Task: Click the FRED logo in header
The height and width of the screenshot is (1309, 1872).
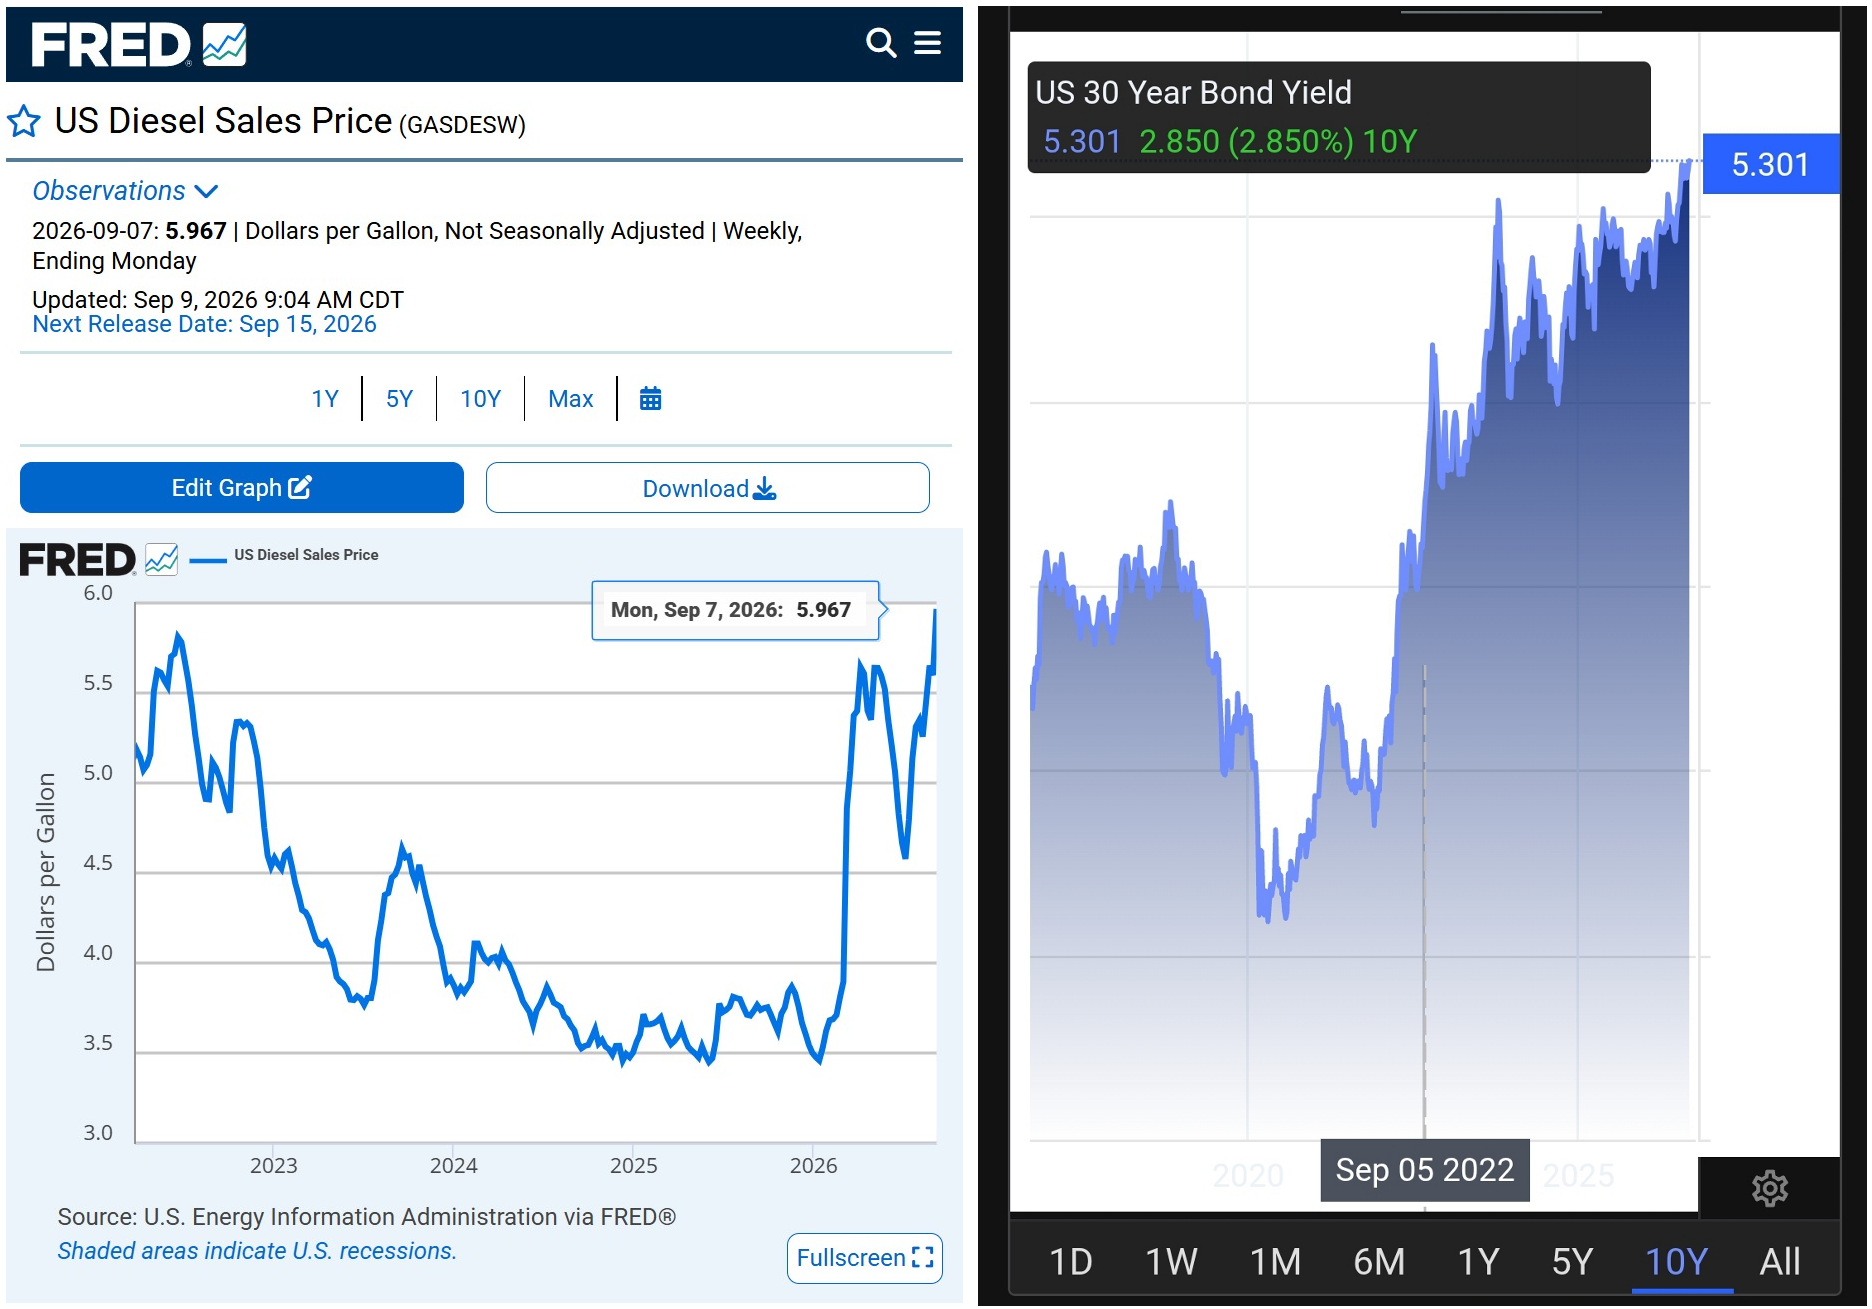Action: click(139, 45)
